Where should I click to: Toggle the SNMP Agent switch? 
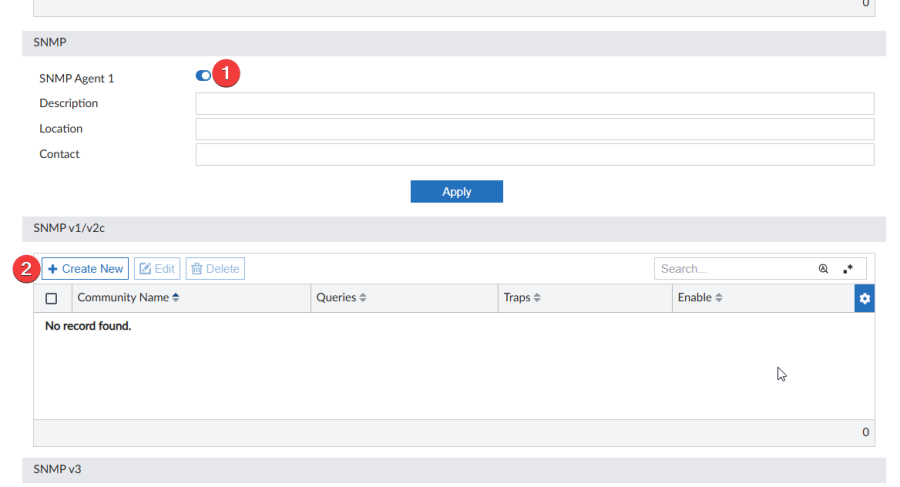coord(203,76)
